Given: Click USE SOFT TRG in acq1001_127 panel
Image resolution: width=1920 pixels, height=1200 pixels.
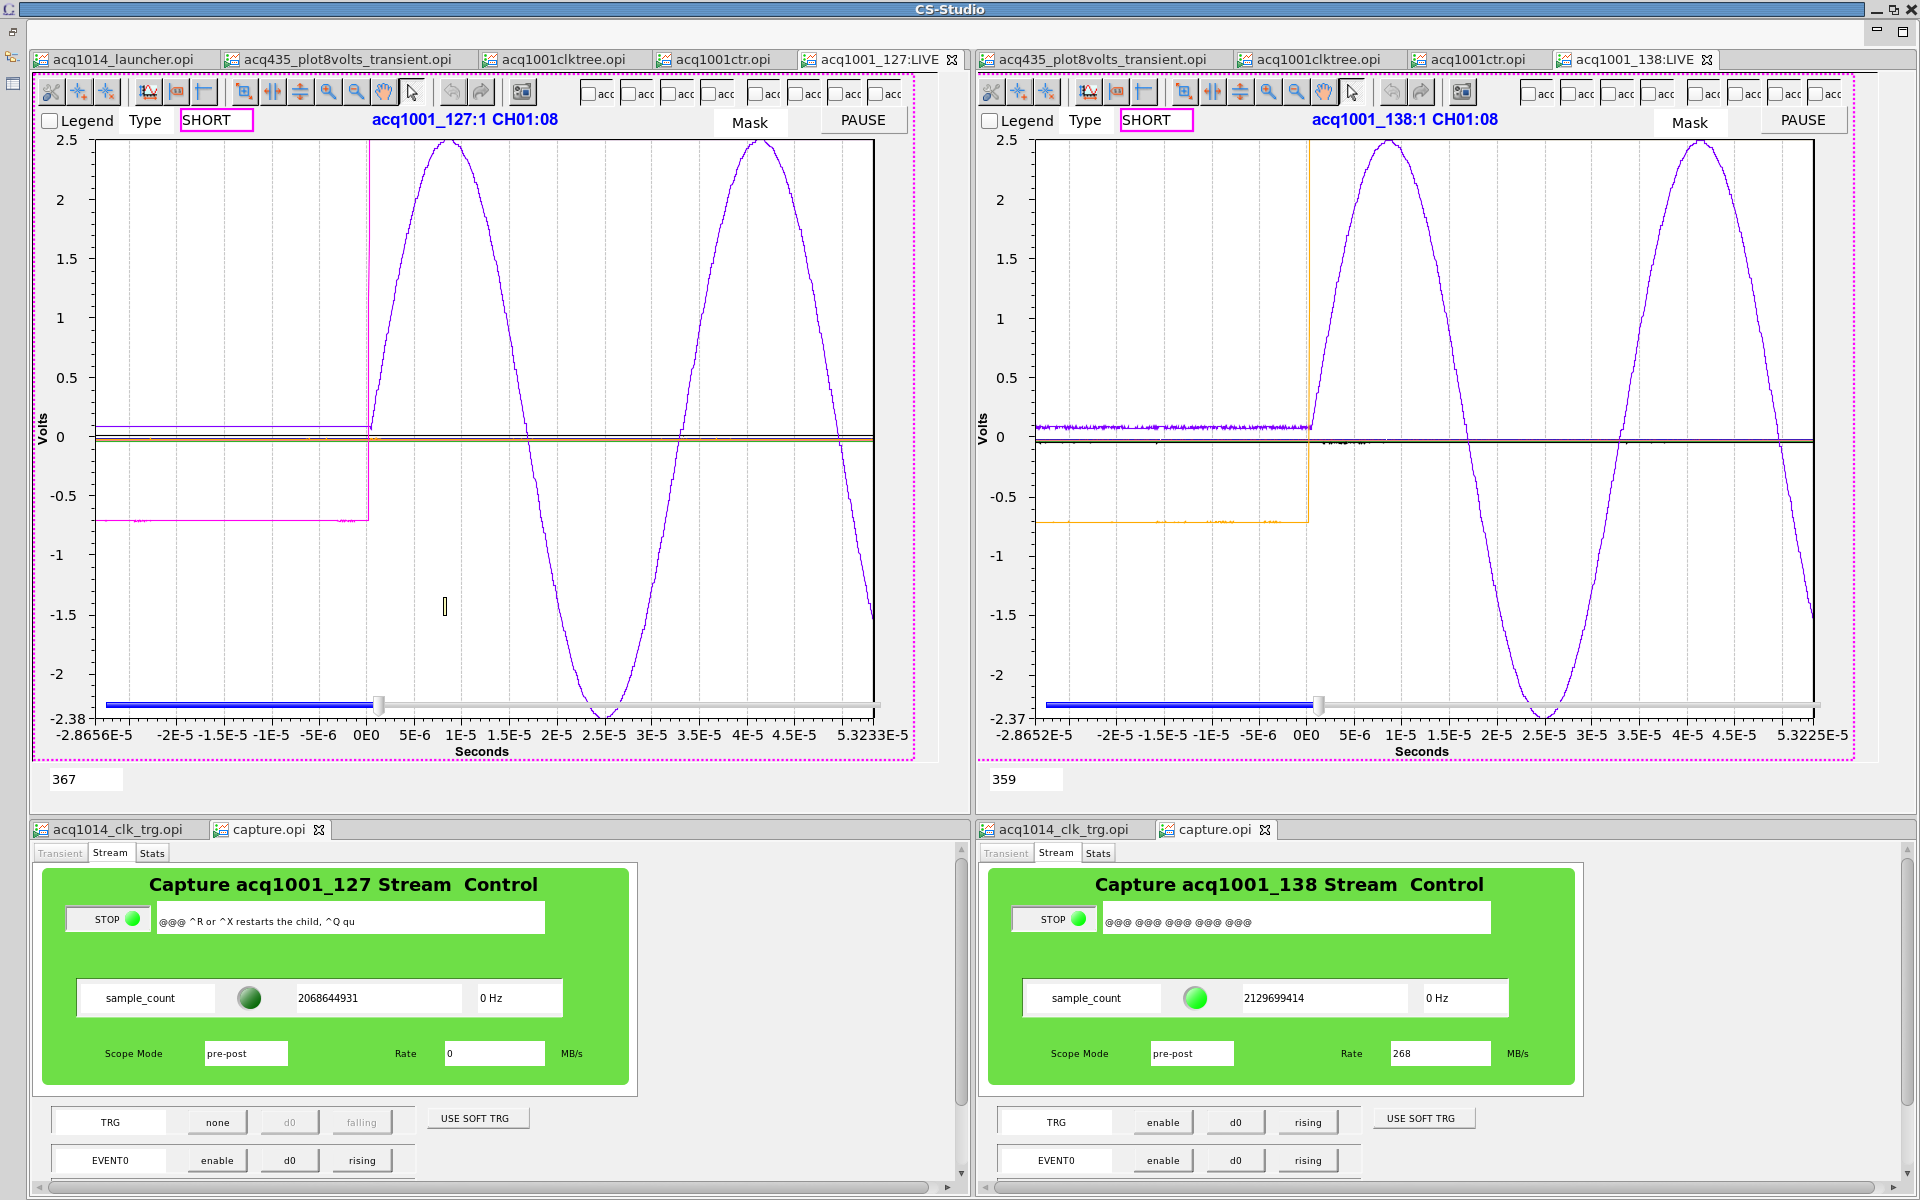Looking at the screenshot, I should [x=476, y=1119].
